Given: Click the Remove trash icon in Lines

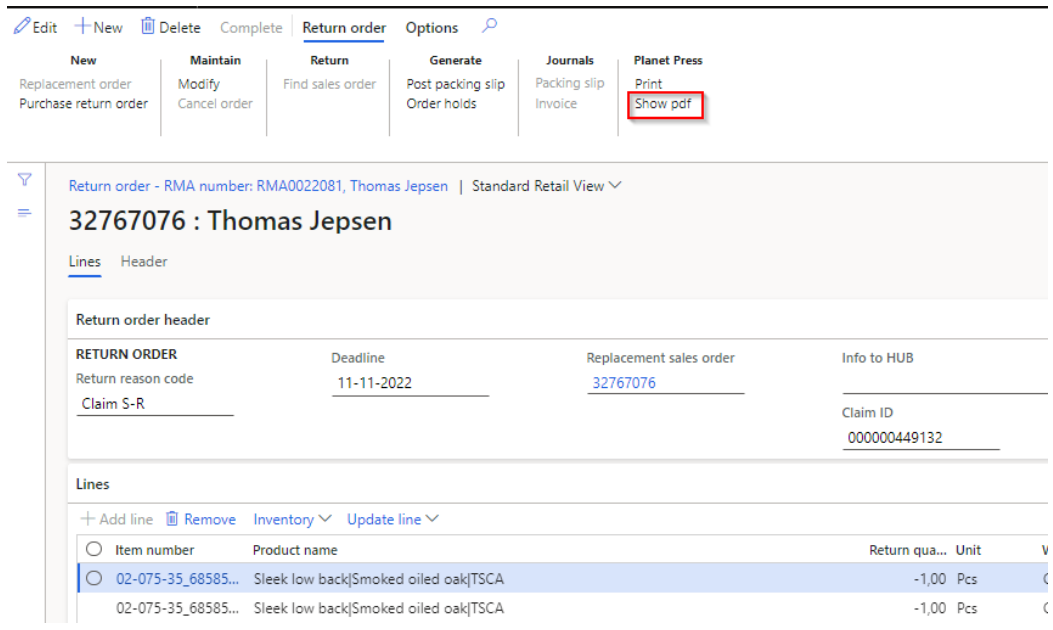Looking at the screenshot, I should pos(172,519).
